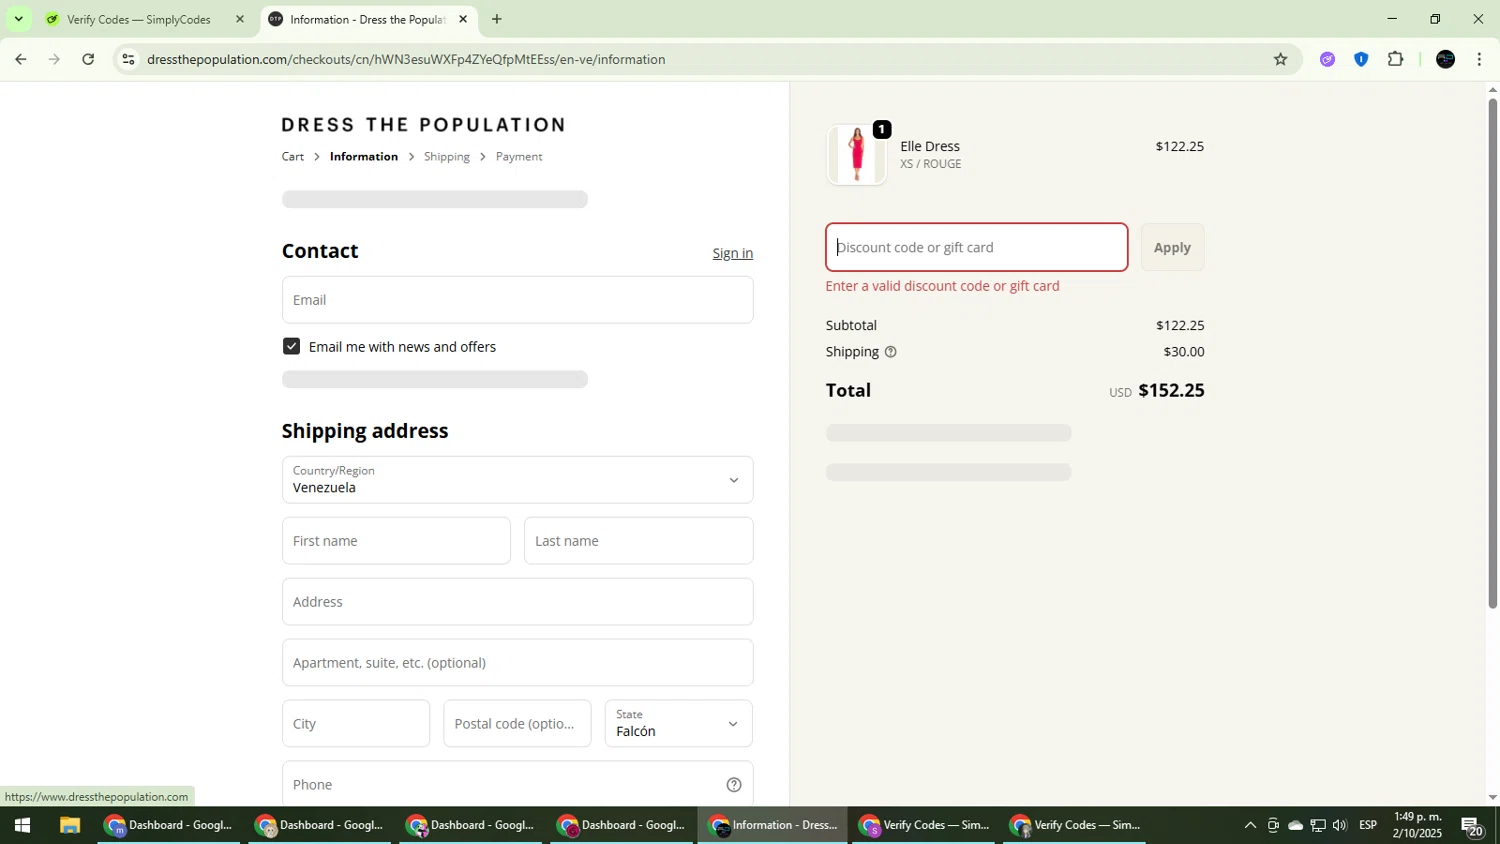Click the Phone field help question icon
This screenshot has width=1500, height=844.
(734, 785)
